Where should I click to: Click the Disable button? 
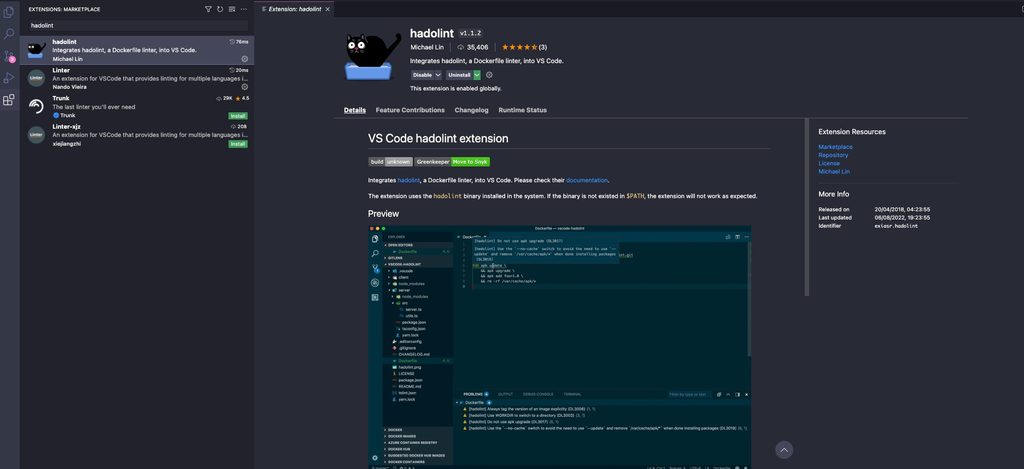click(x=423, y=75)
